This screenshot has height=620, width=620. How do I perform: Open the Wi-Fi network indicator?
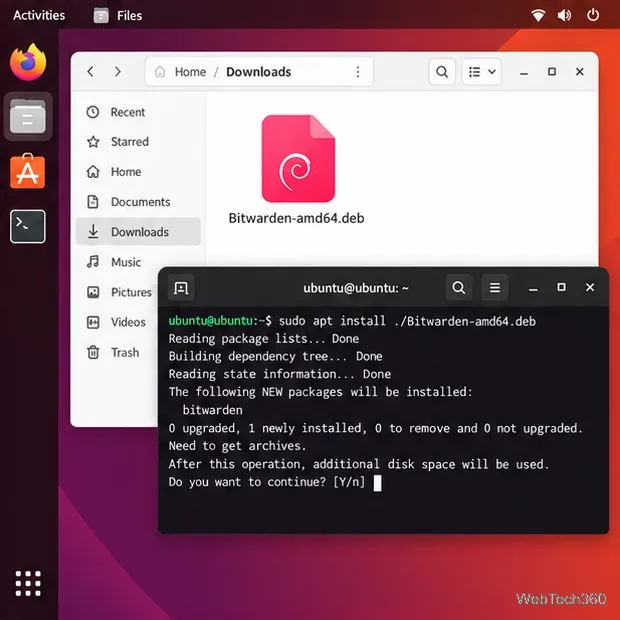tap(538, 15)
